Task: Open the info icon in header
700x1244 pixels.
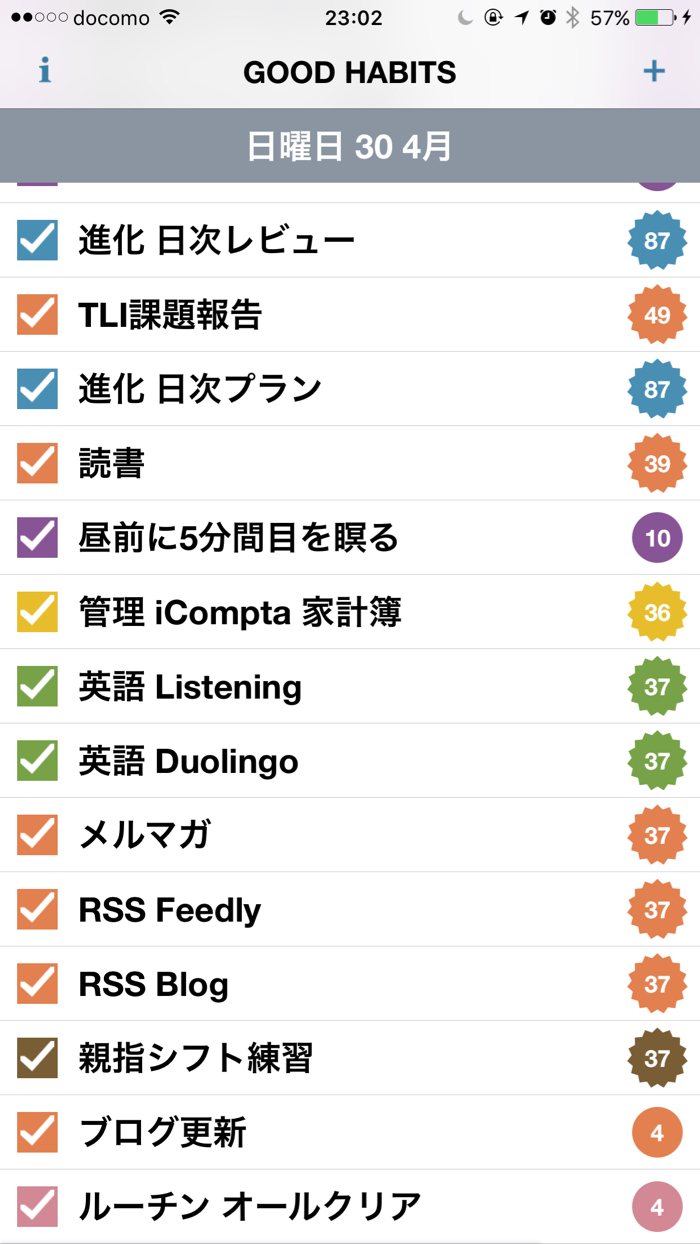Action: pyautogui.click(x=44, y=71)
